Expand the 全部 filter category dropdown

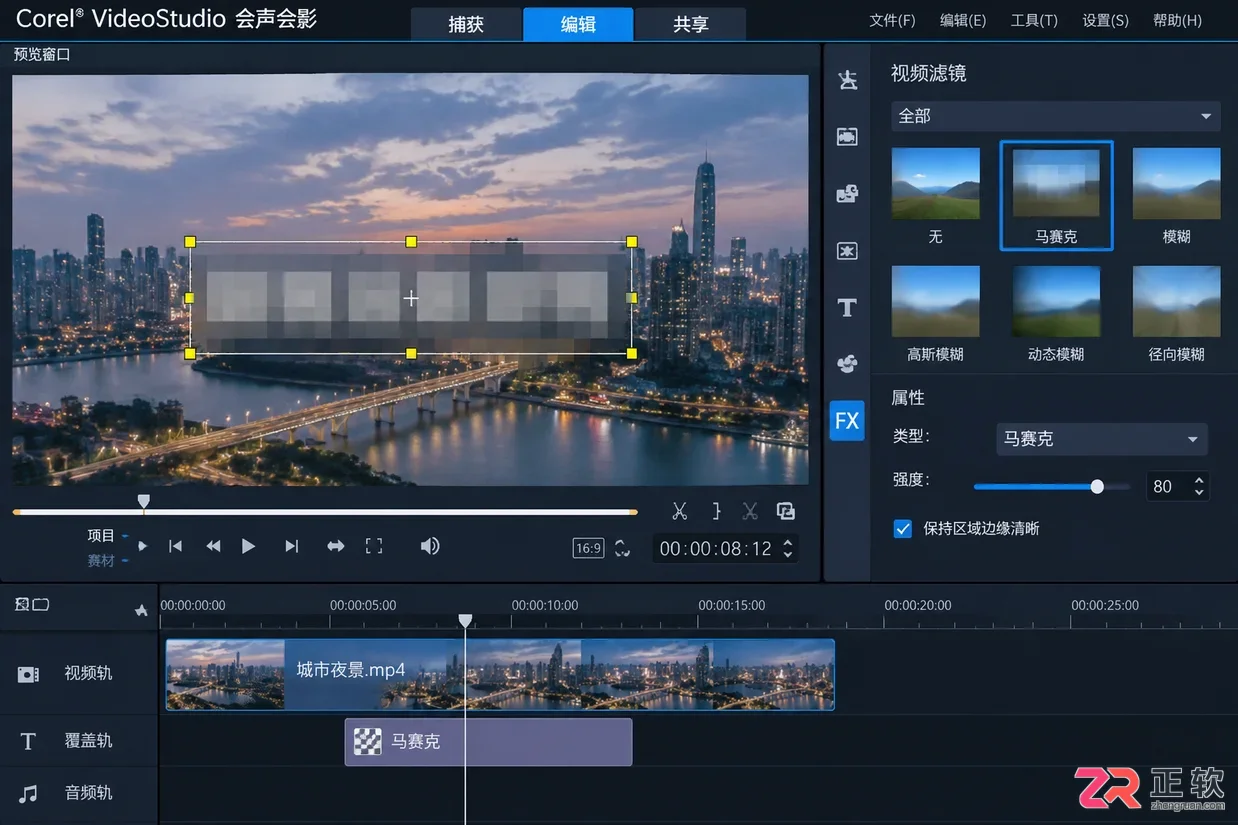[x=1055, y=116]
